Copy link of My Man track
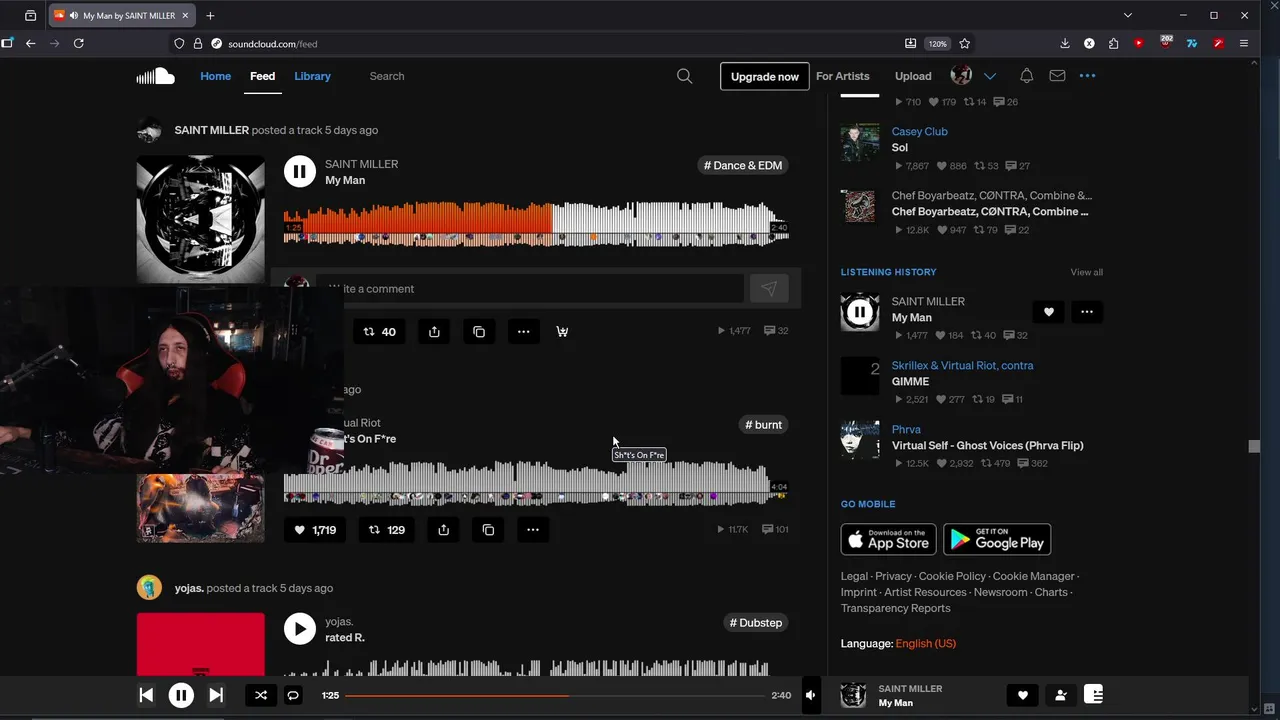1280x720 pixels. tap(479, 332)
